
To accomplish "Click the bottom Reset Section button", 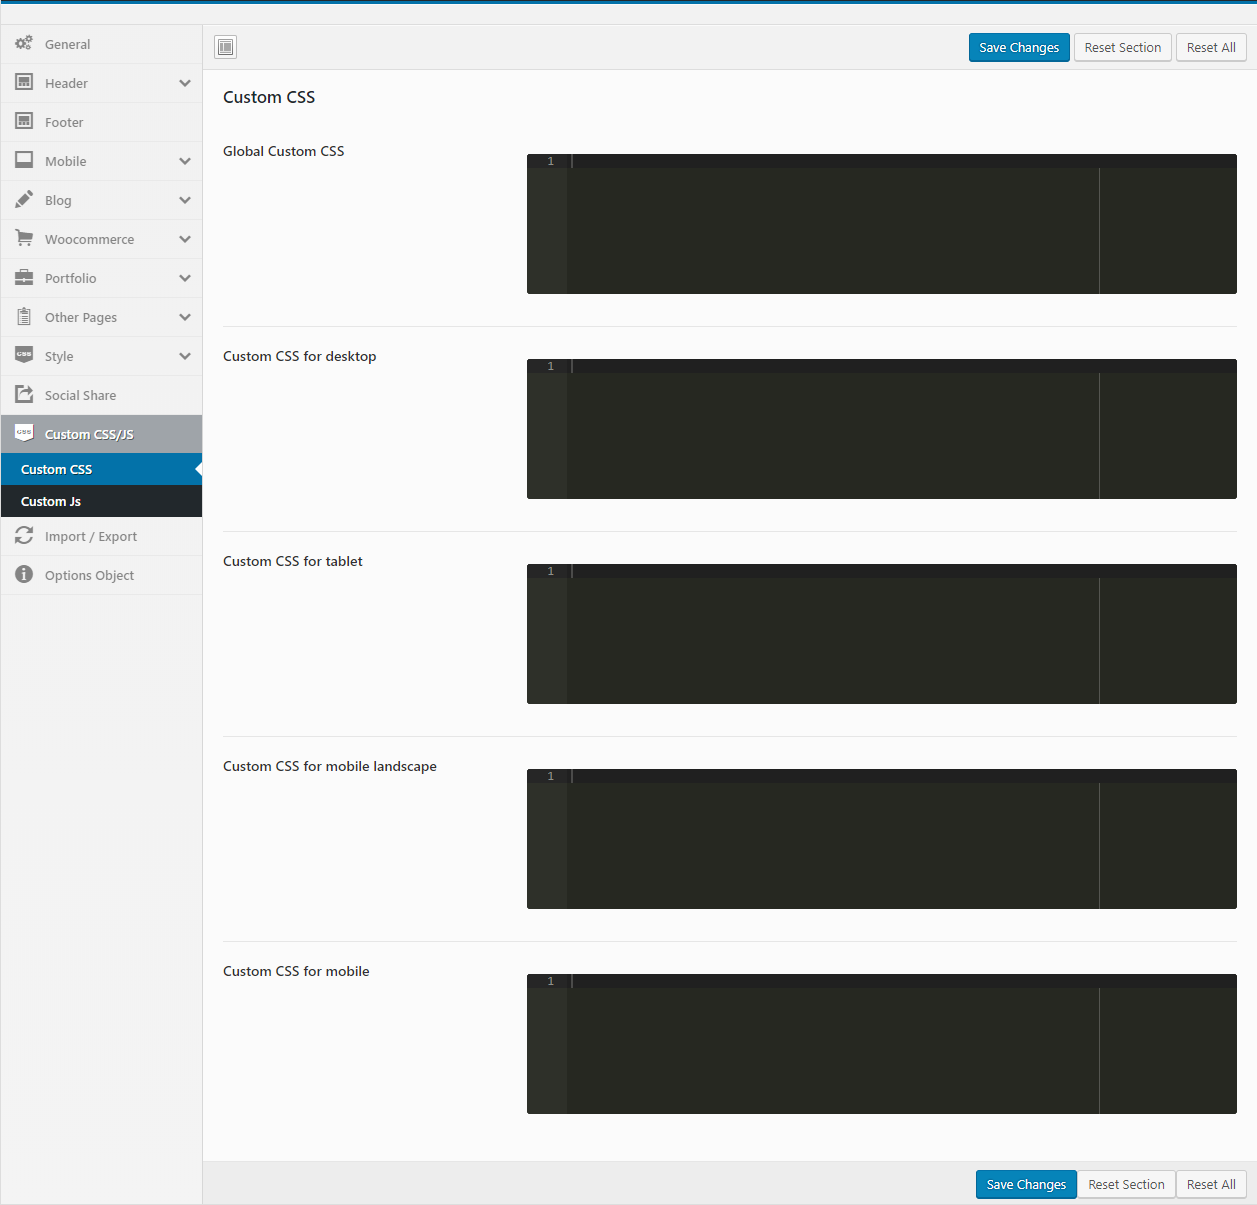I will click(x=1125, y=1184).
